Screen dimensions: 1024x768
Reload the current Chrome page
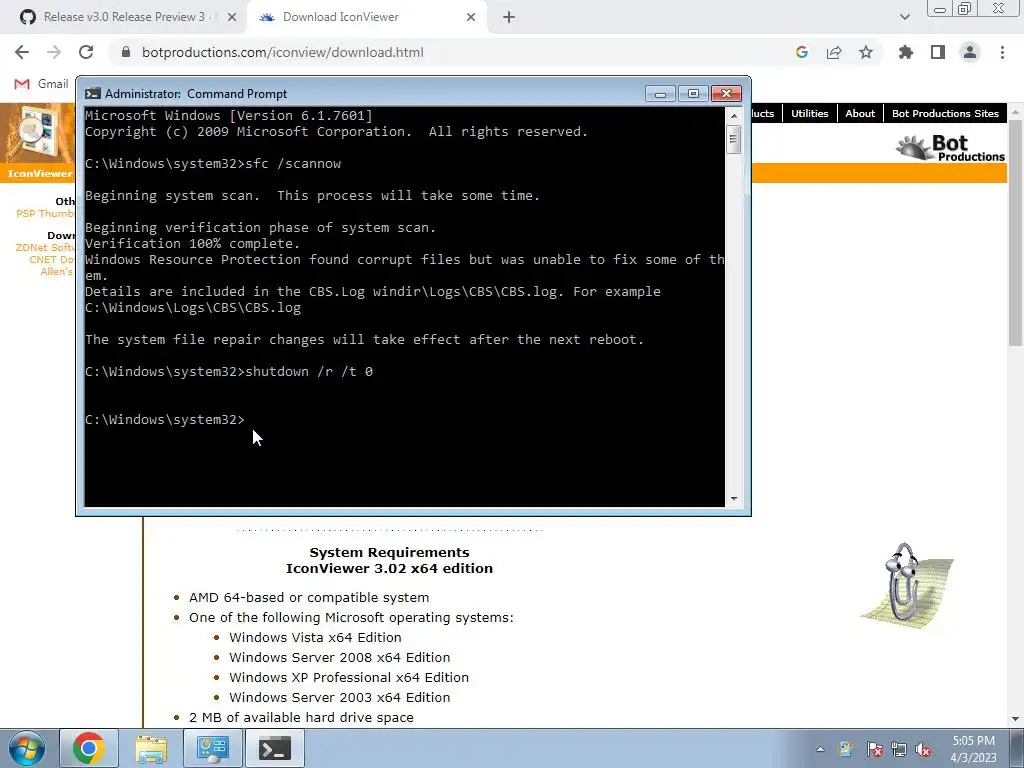(x=86, y=52)
